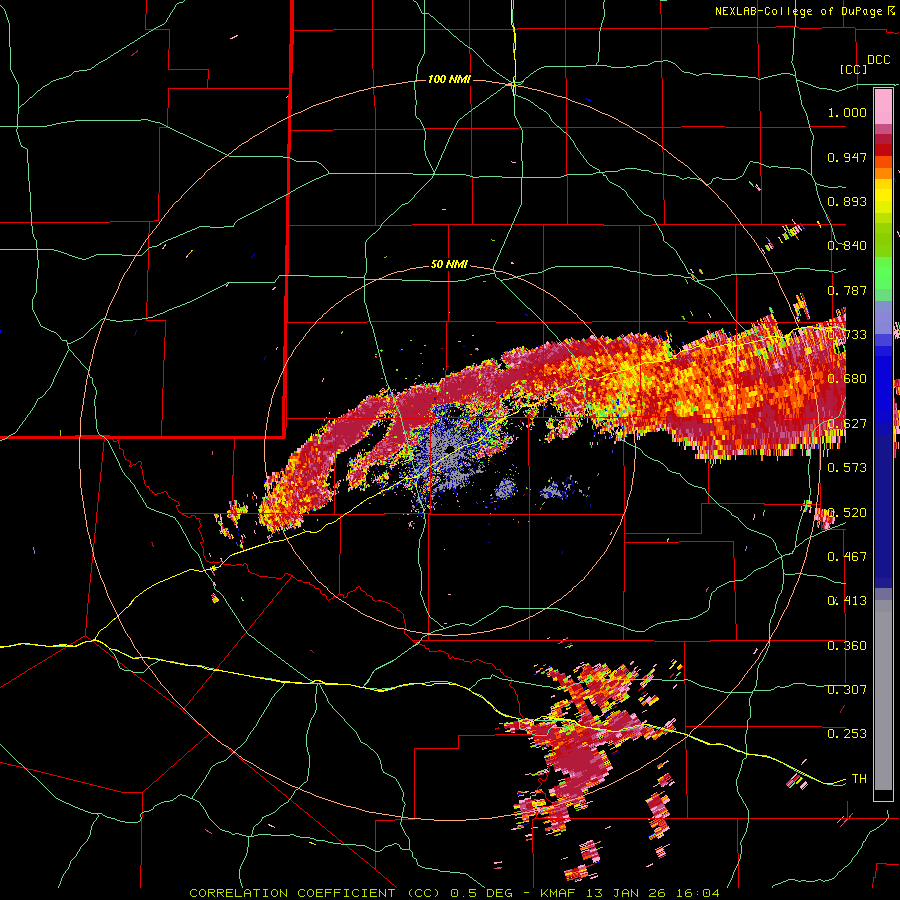Click the 50 NMI range ring label

(x=449, y=265)
